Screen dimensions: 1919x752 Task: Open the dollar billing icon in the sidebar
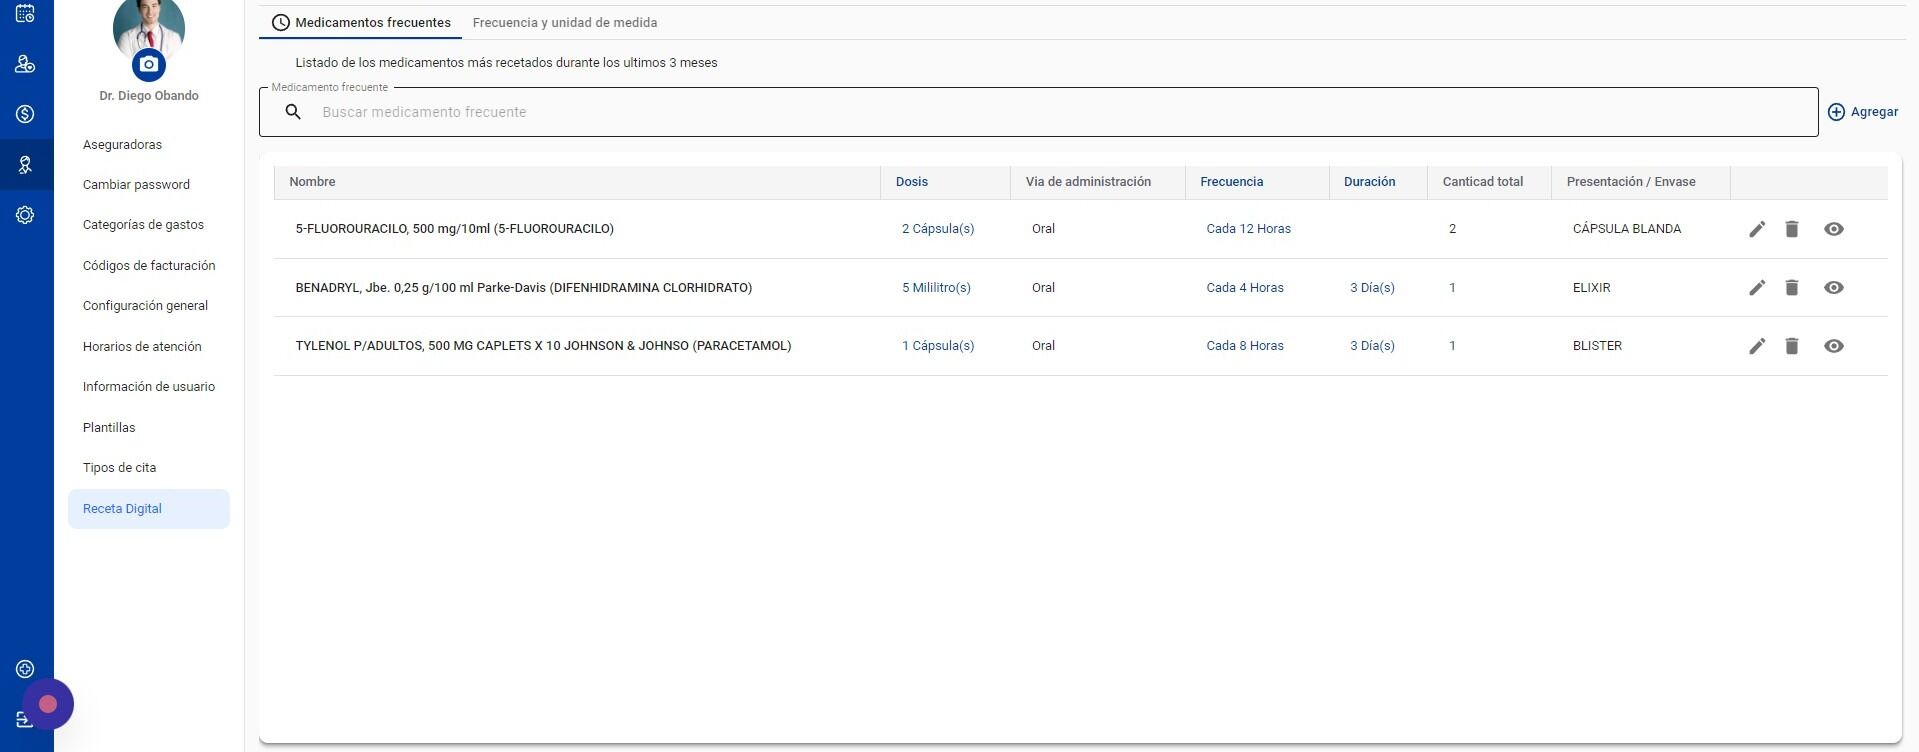coord(25,114)
